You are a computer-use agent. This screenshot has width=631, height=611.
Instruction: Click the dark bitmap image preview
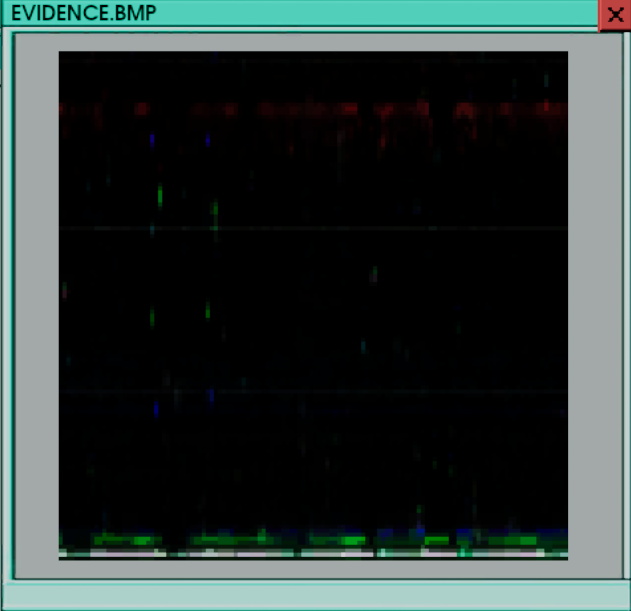pyautogui.click(x=313, y=306)
